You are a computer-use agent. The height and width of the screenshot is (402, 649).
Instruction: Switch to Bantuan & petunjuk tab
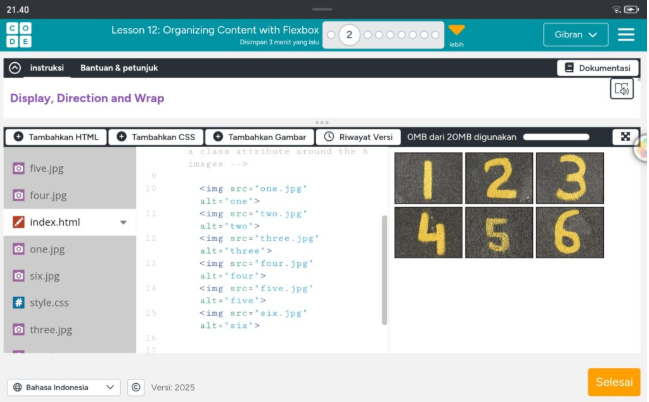click(x=119, y=68)
